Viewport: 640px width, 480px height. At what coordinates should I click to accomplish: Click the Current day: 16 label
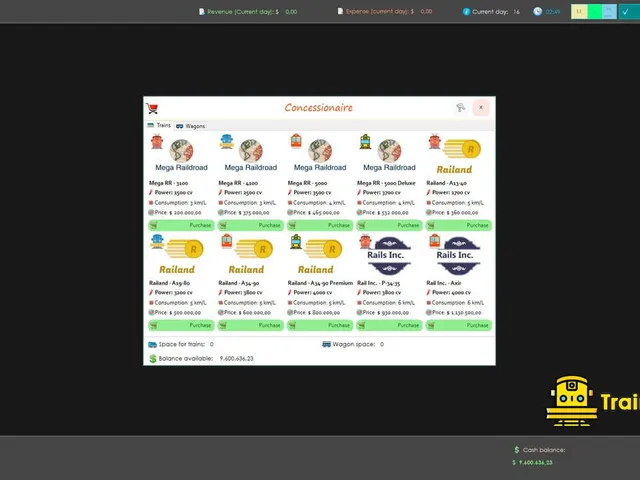tap(496, 11)
